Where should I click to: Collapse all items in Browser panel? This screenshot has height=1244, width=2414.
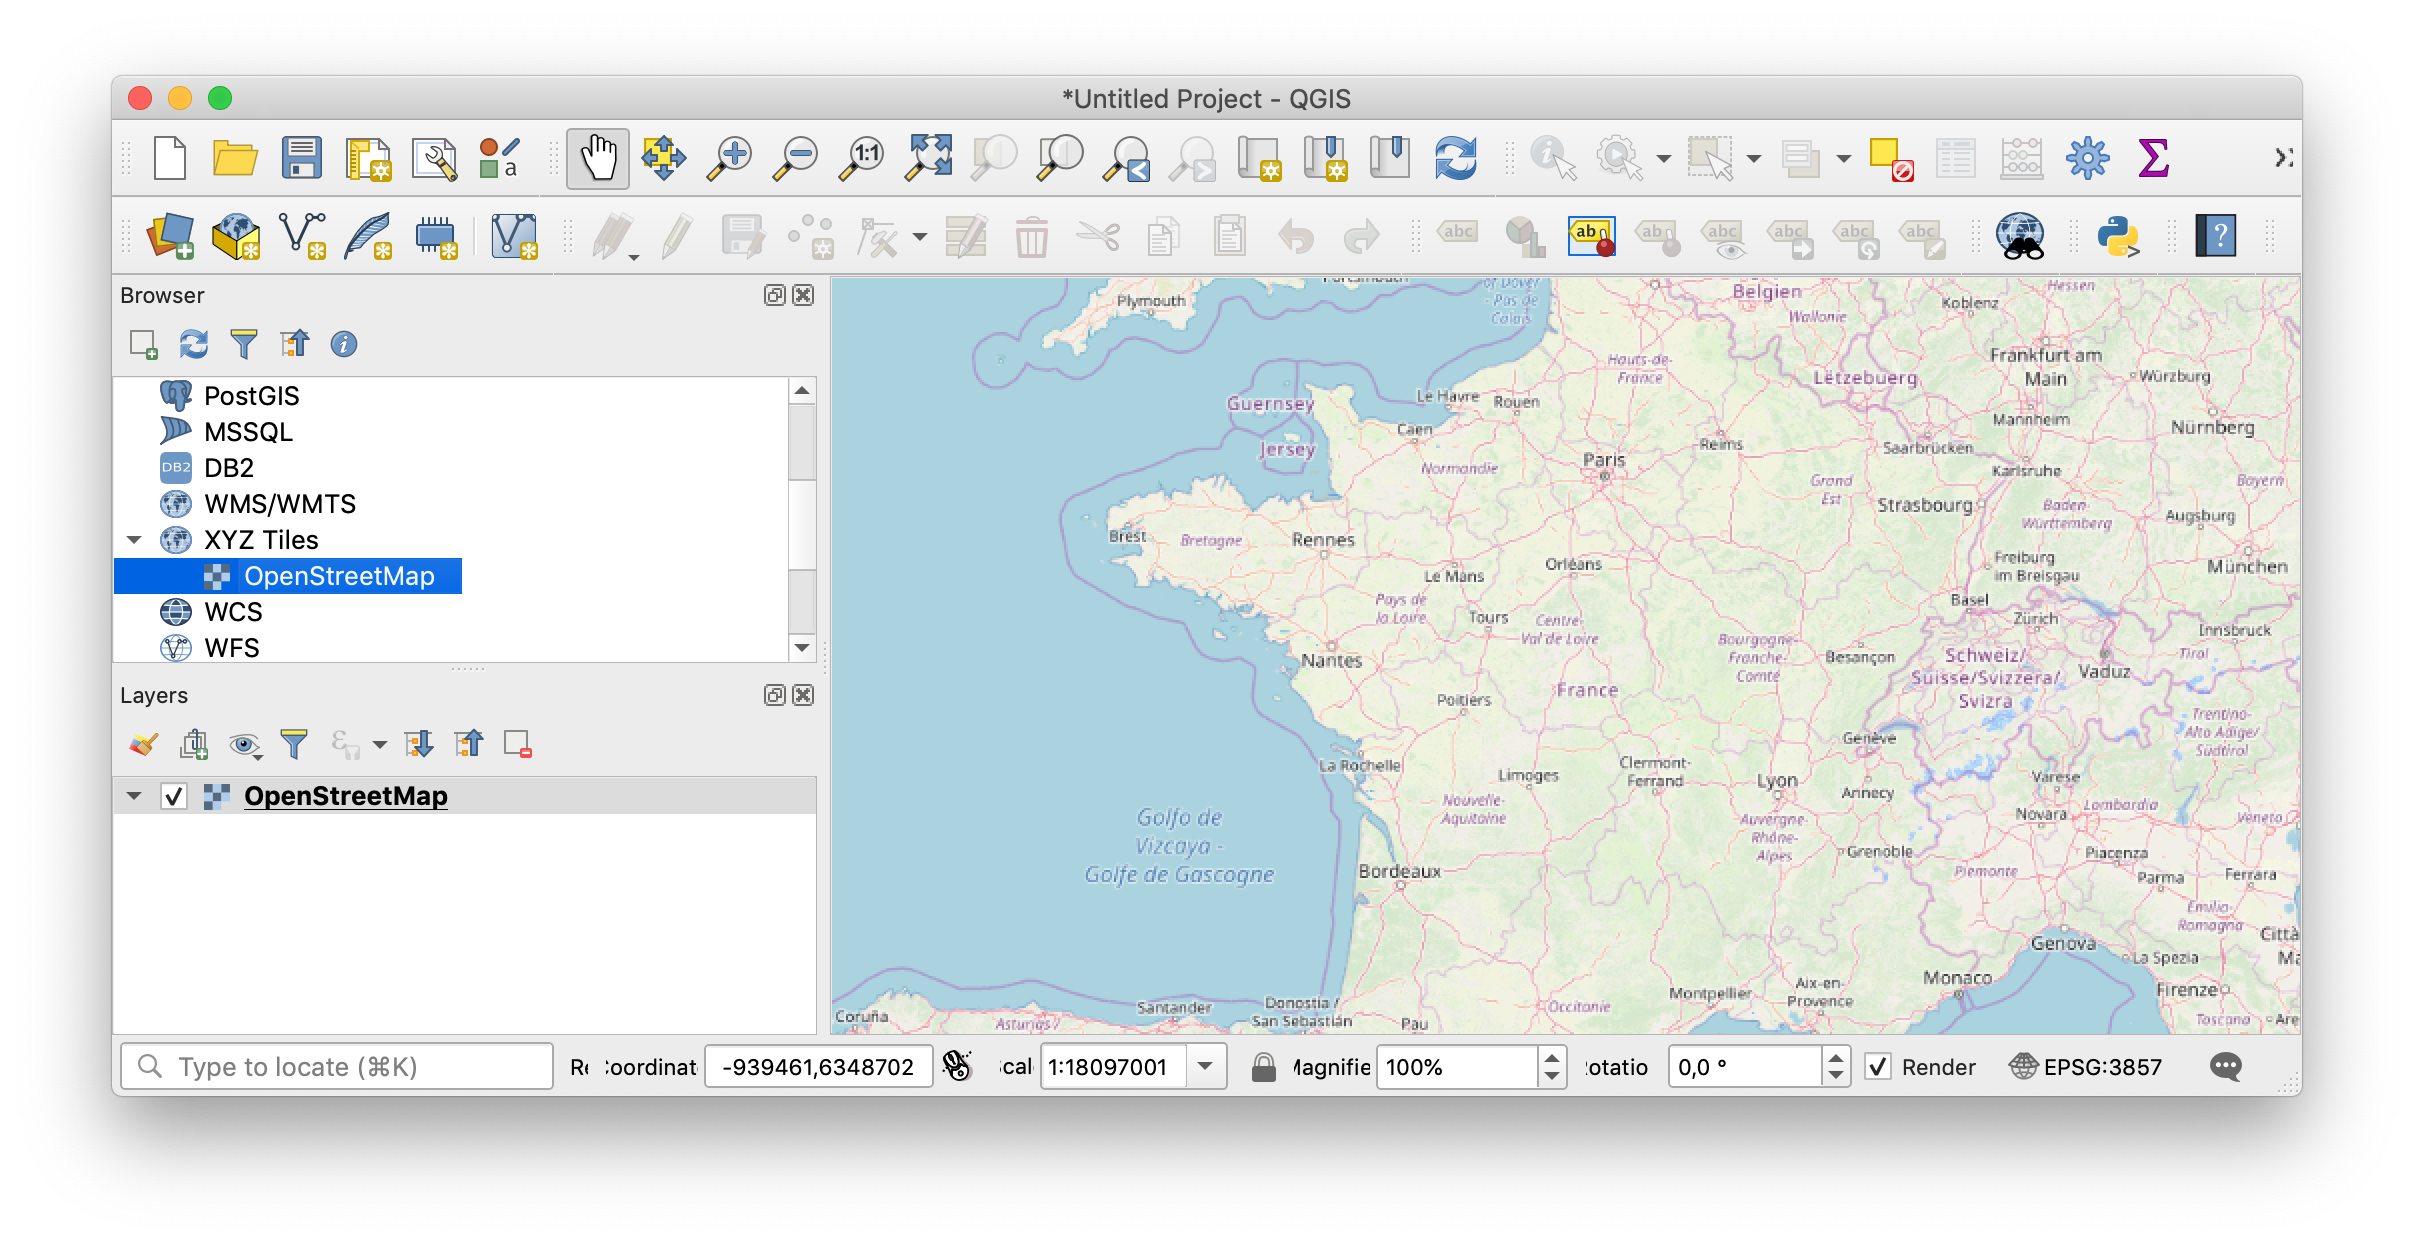coord(294,344)
